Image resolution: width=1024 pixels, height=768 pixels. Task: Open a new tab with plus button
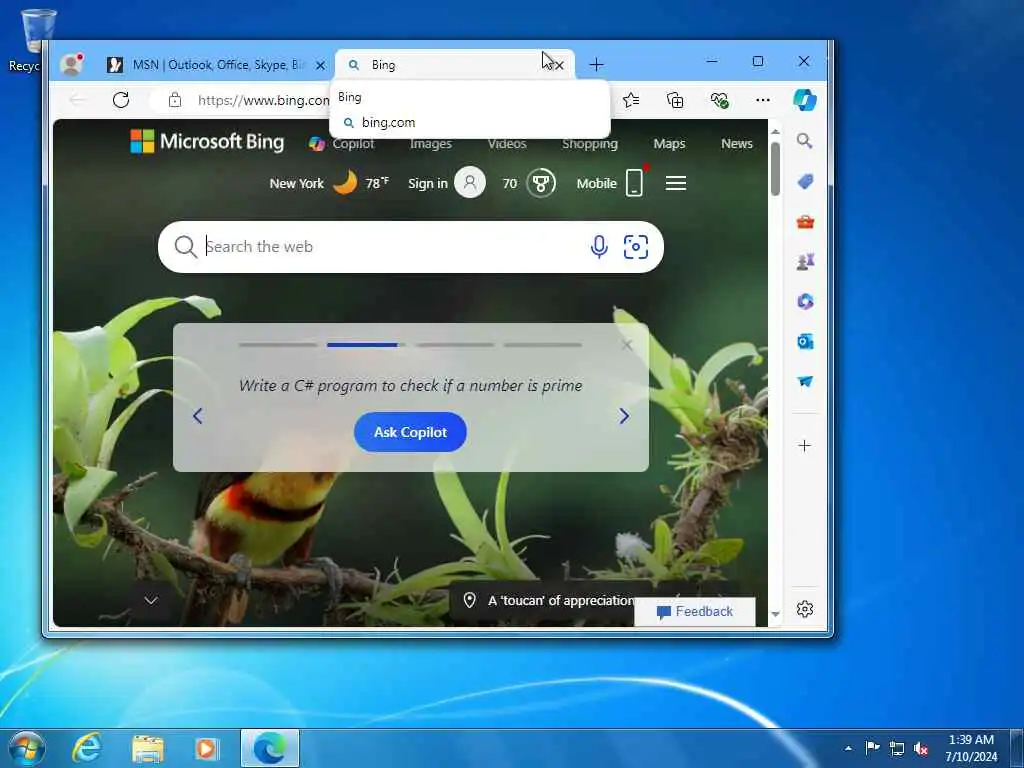coord(596,65)
